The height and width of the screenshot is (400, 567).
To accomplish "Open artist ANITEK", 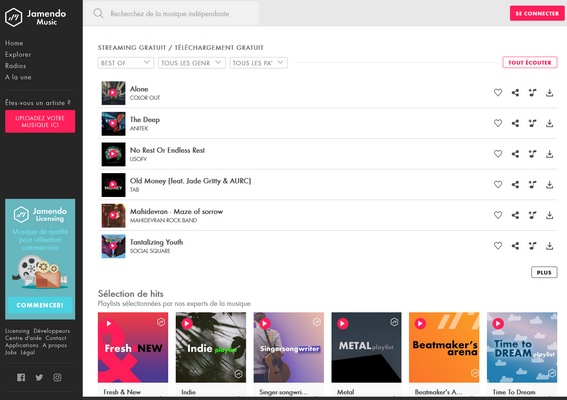I will (139, 129).
